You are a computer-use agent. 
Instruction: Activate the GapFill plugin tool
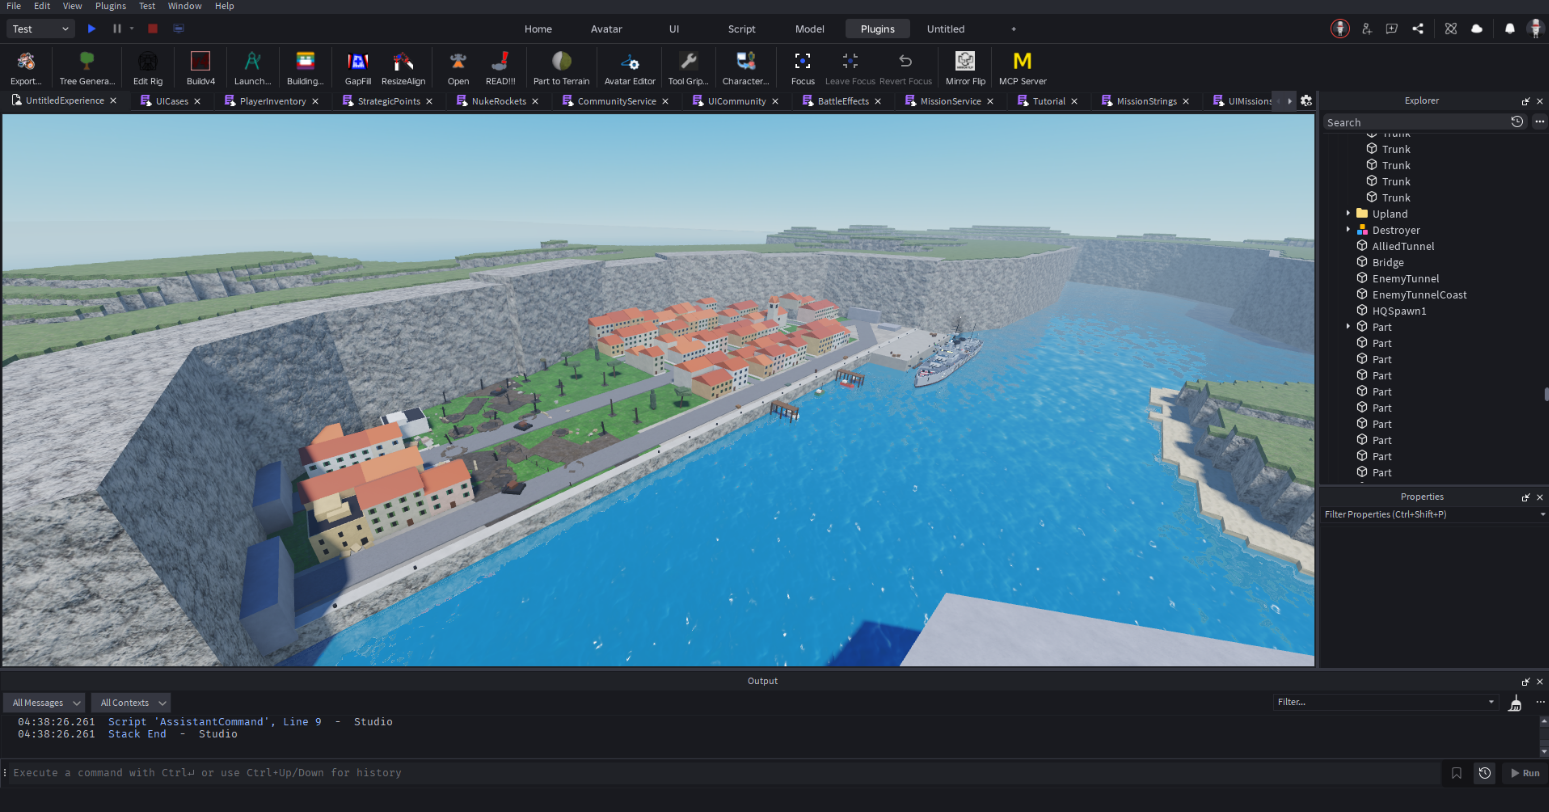pos(357,68)
